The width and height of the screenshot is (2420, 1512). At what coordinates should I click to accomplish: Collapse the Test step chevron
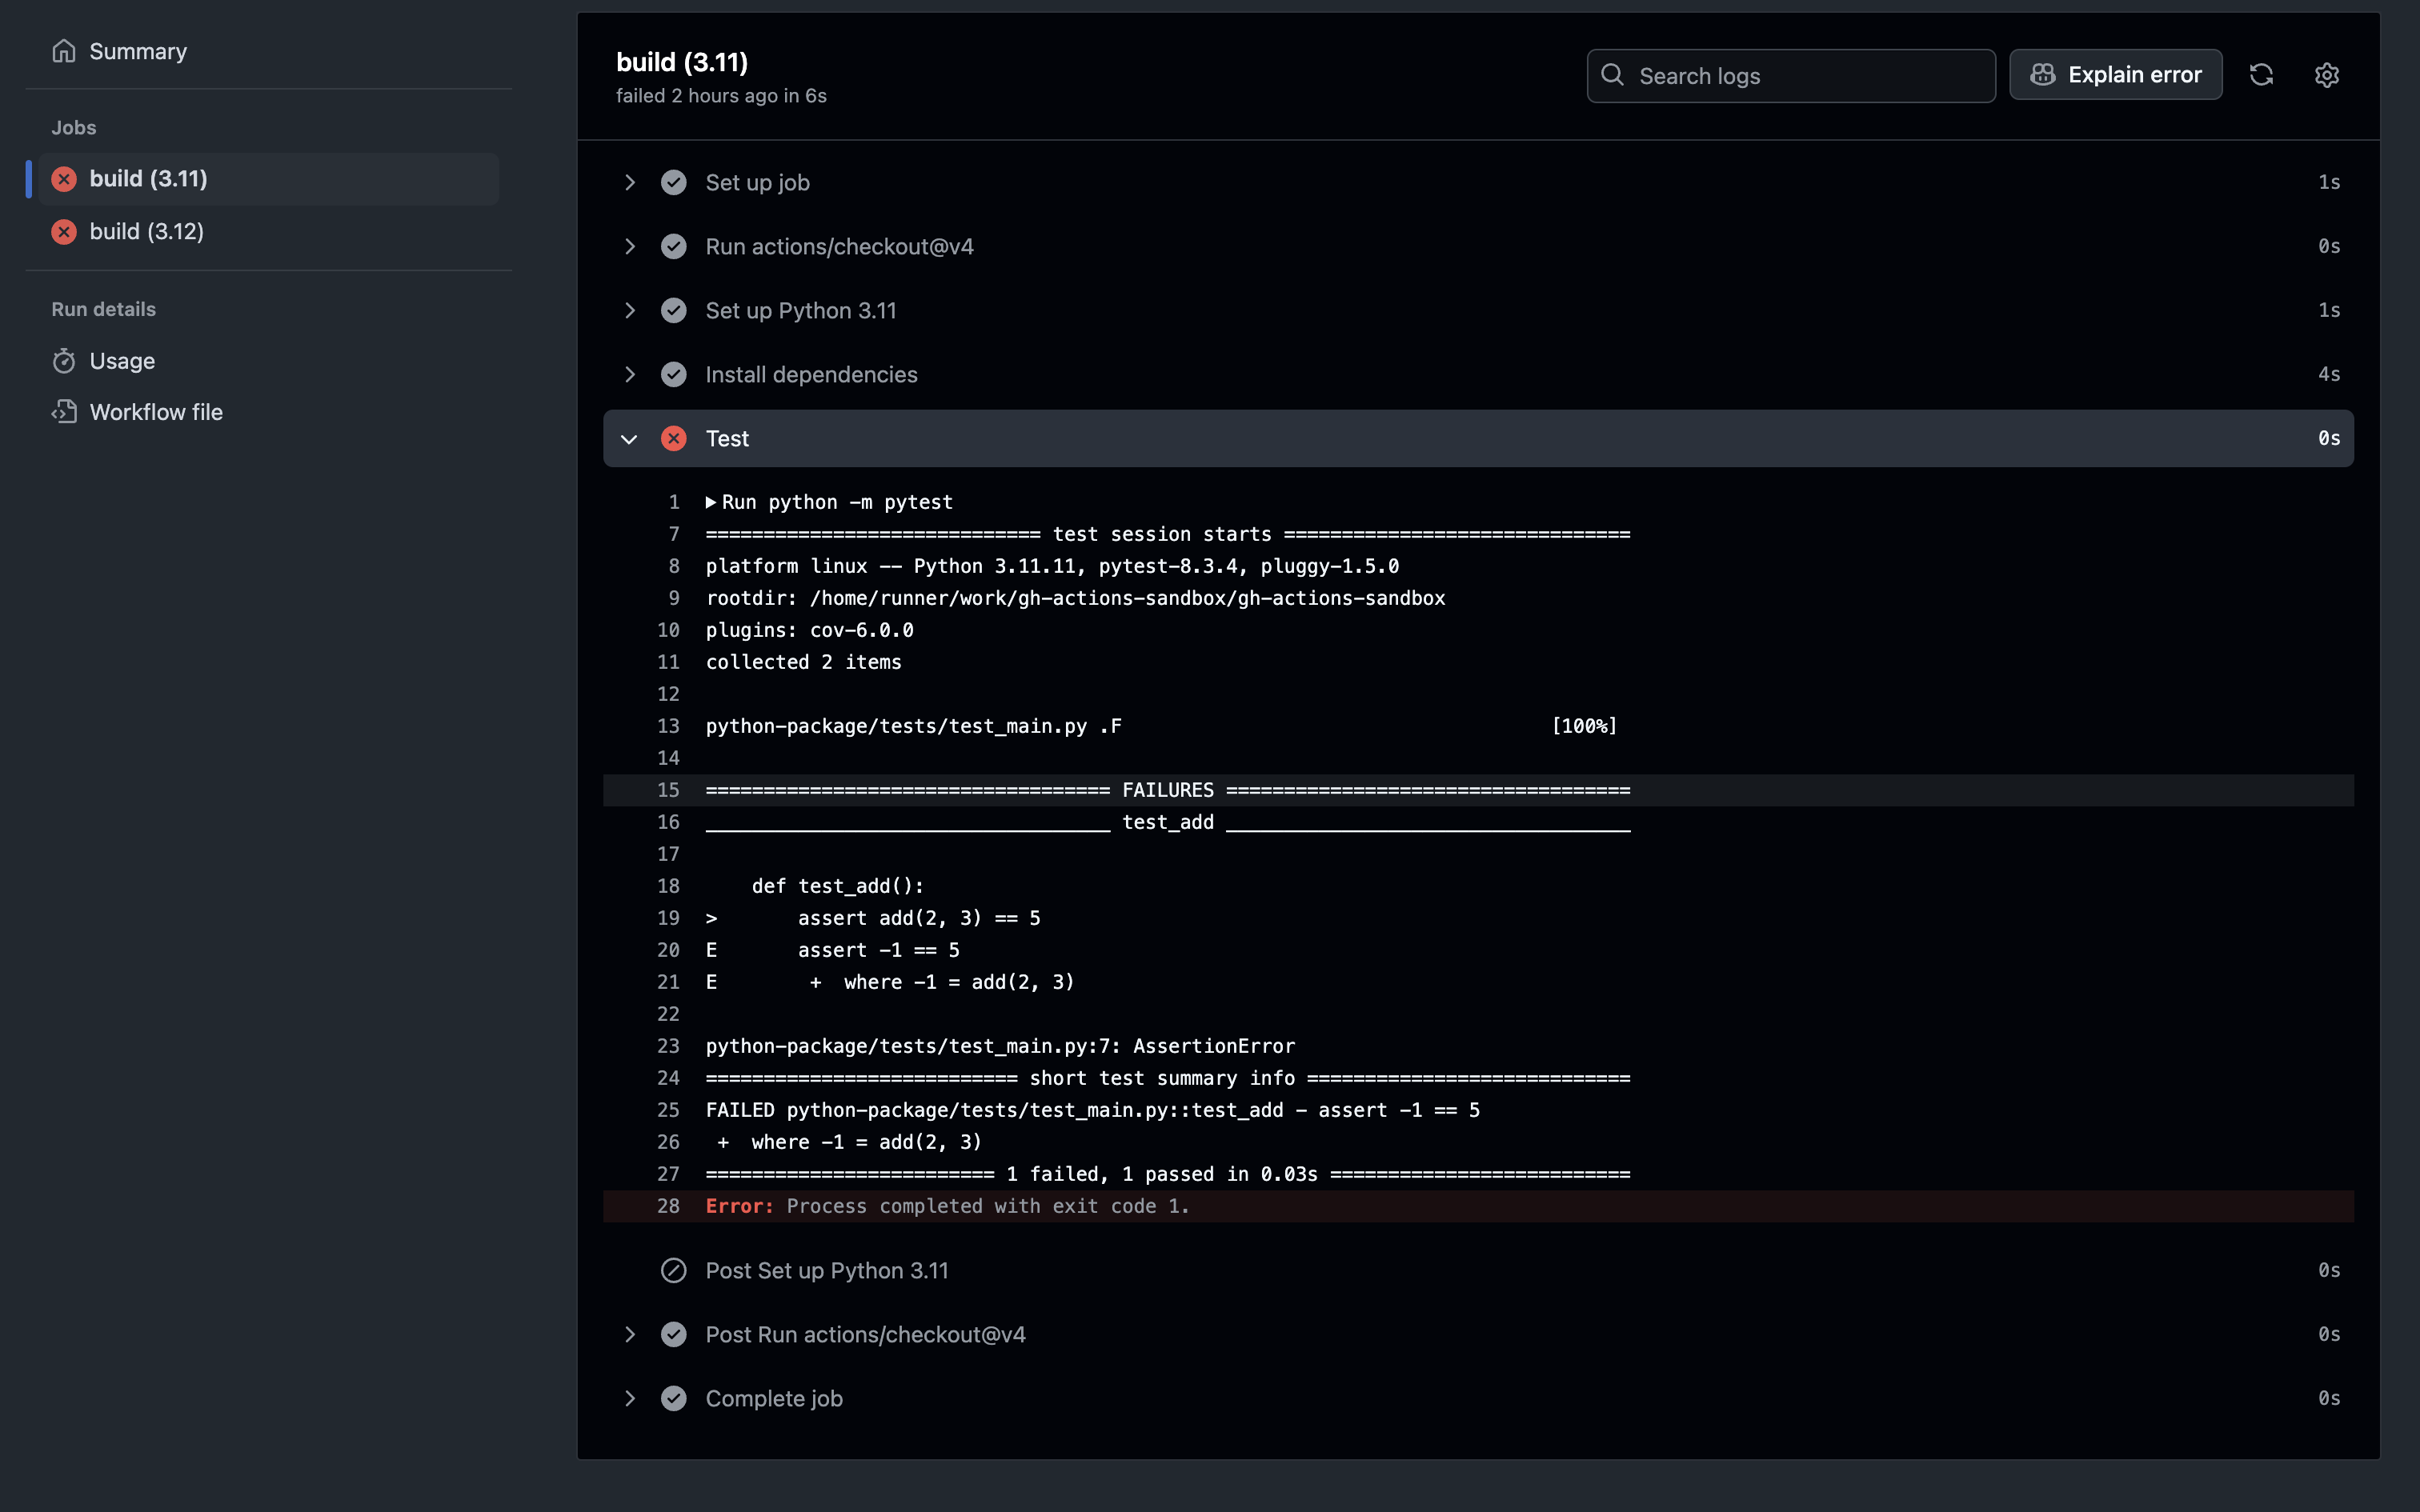click(x=629, y=439)
